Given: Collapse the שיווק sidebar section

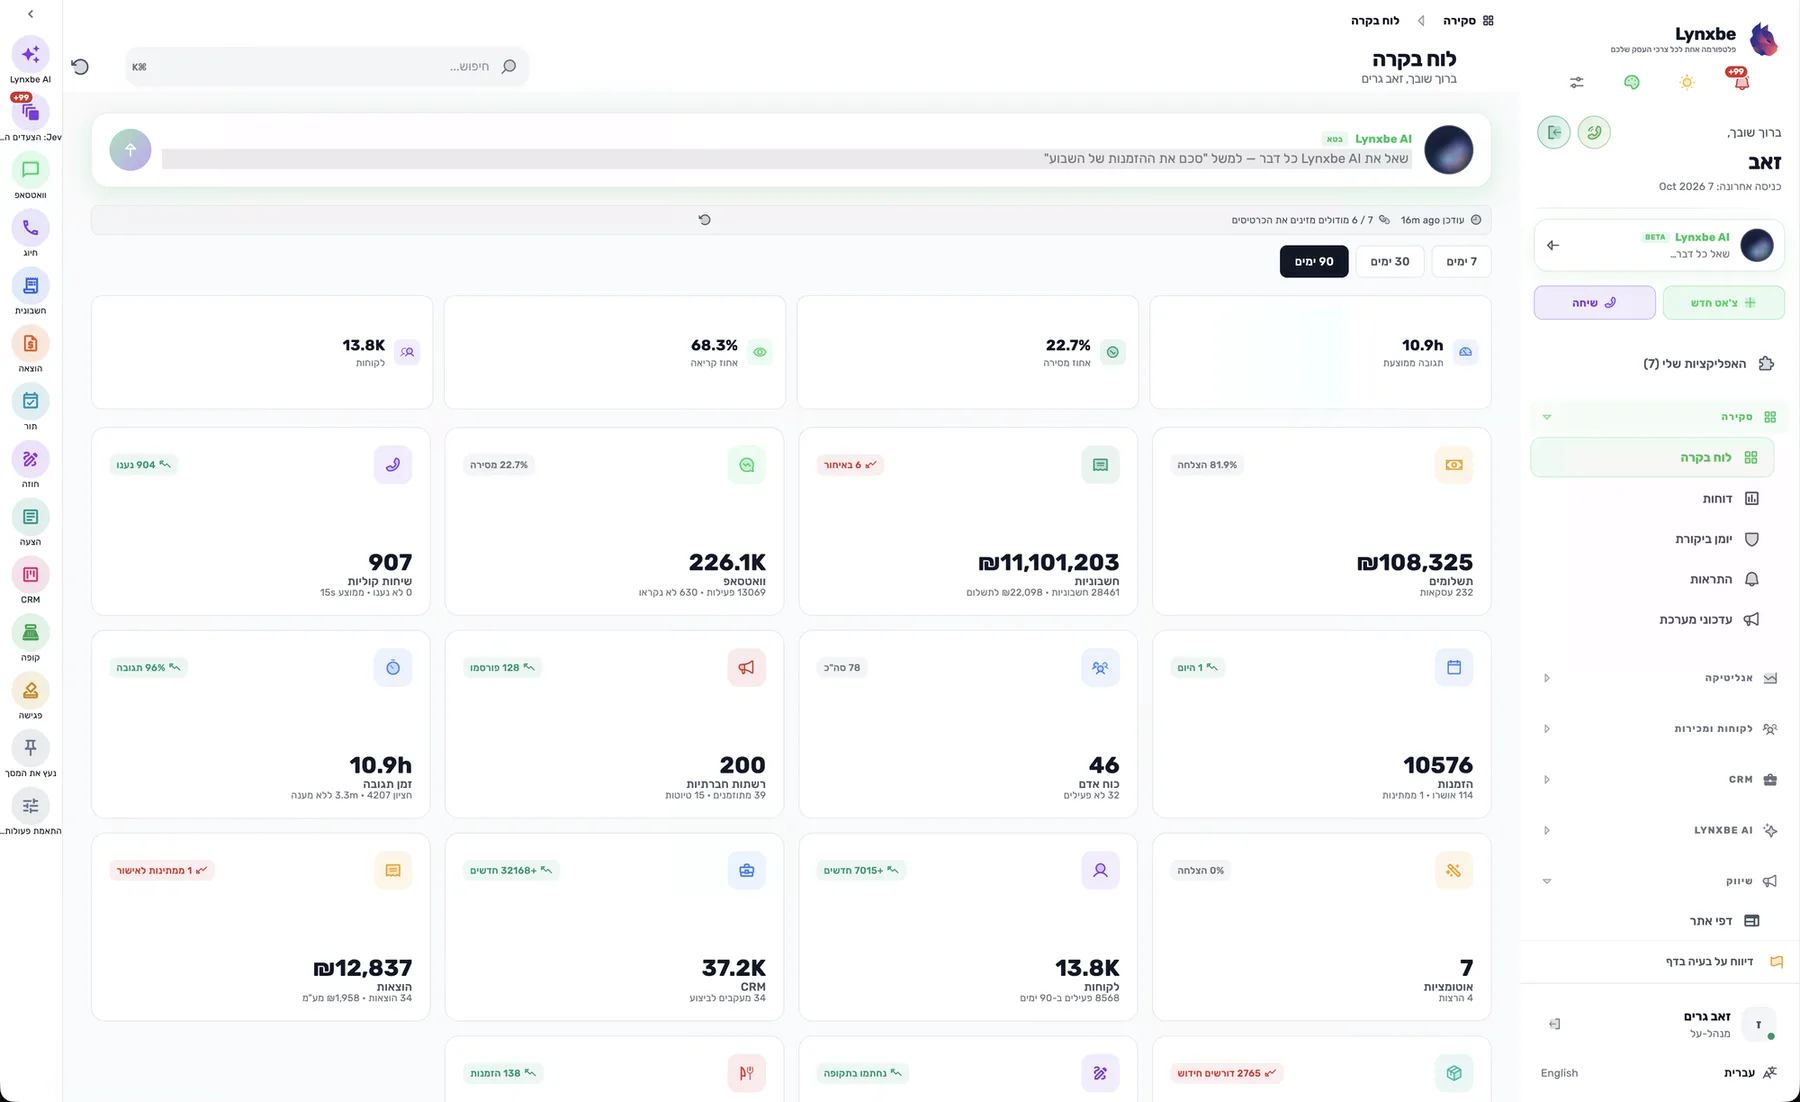Looking at the screenshot, I should pyautogui.click(x=1547, y=881).
